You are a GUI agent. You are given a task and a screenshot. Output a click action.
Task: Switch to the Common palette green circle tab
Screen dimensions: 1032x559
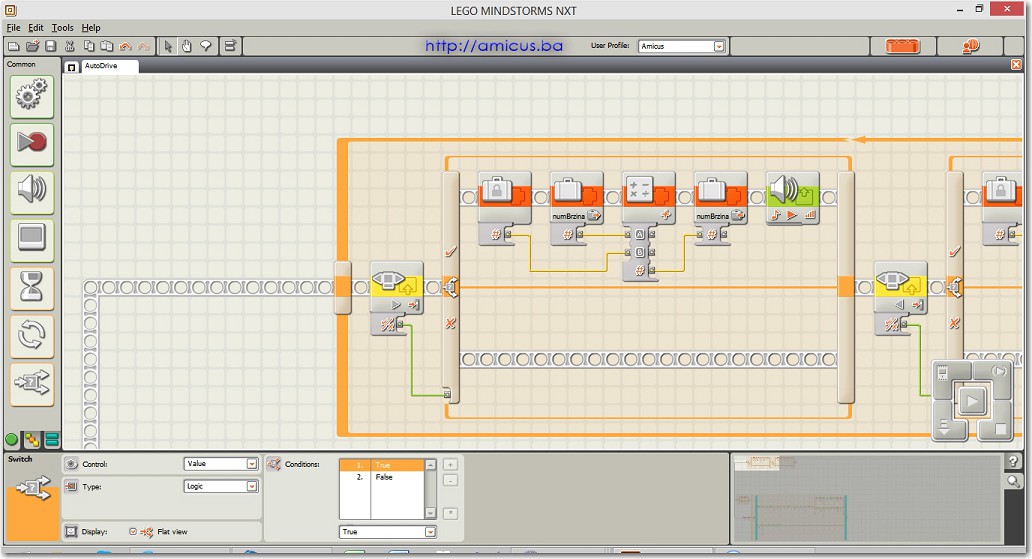12,439
